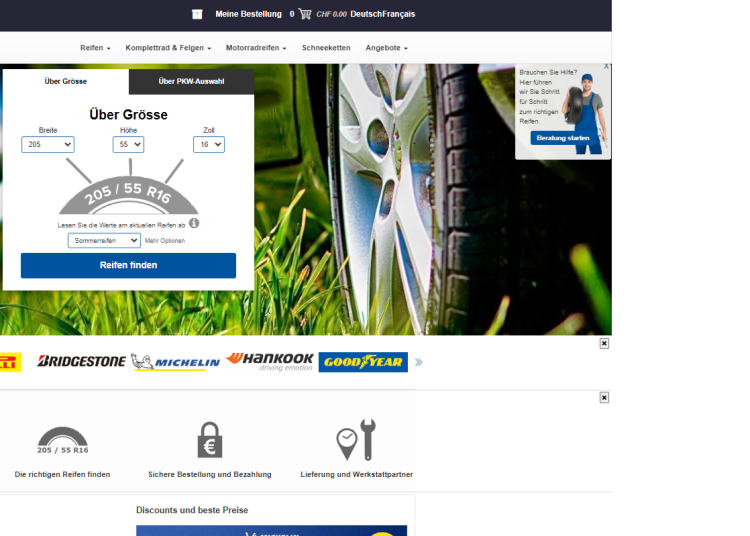Image resolution: width=750 pixels, height=536 pixels.
Task: Close the help assistant popup
Action: 606,67
